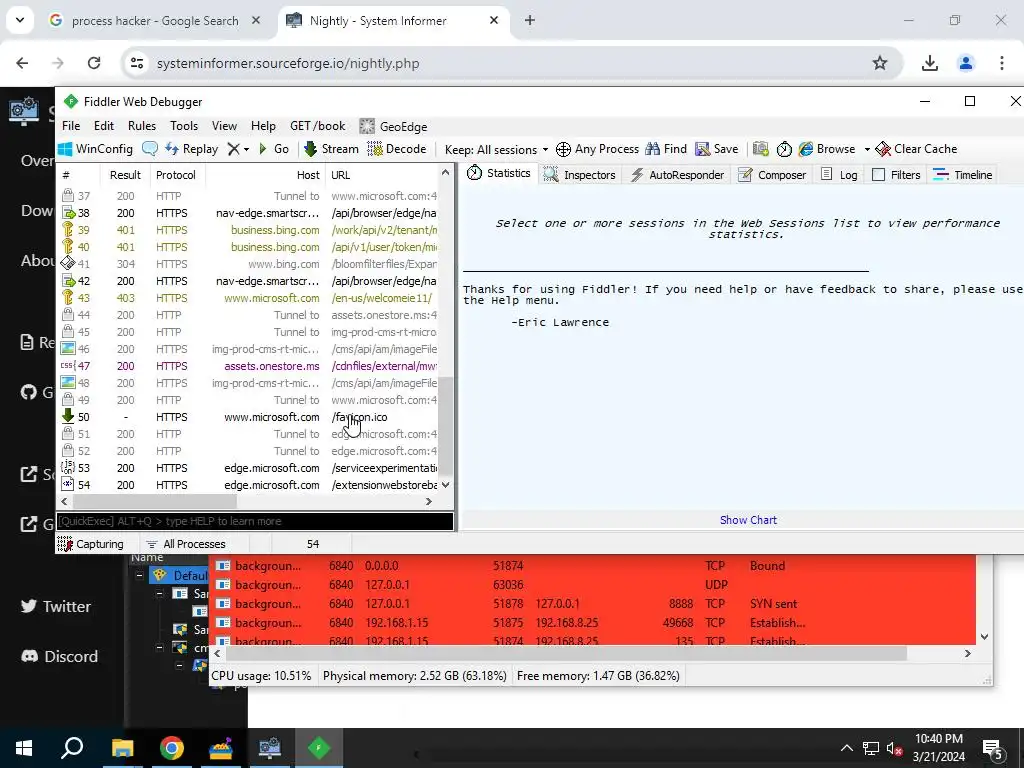Bookmark this page with the star icon
This screenshot has width=1024, height=768.
(x=880, y=63)
